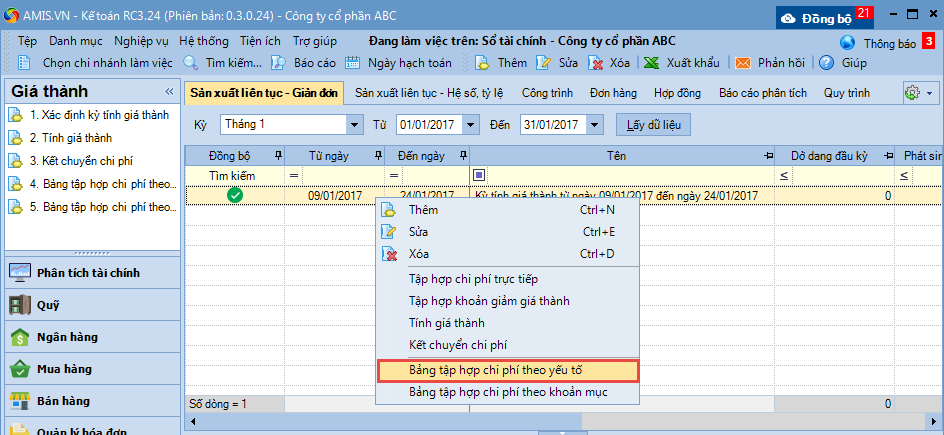Collapse the Giá thành sidebar panel
Screen dimensions: 944x435
169,91
